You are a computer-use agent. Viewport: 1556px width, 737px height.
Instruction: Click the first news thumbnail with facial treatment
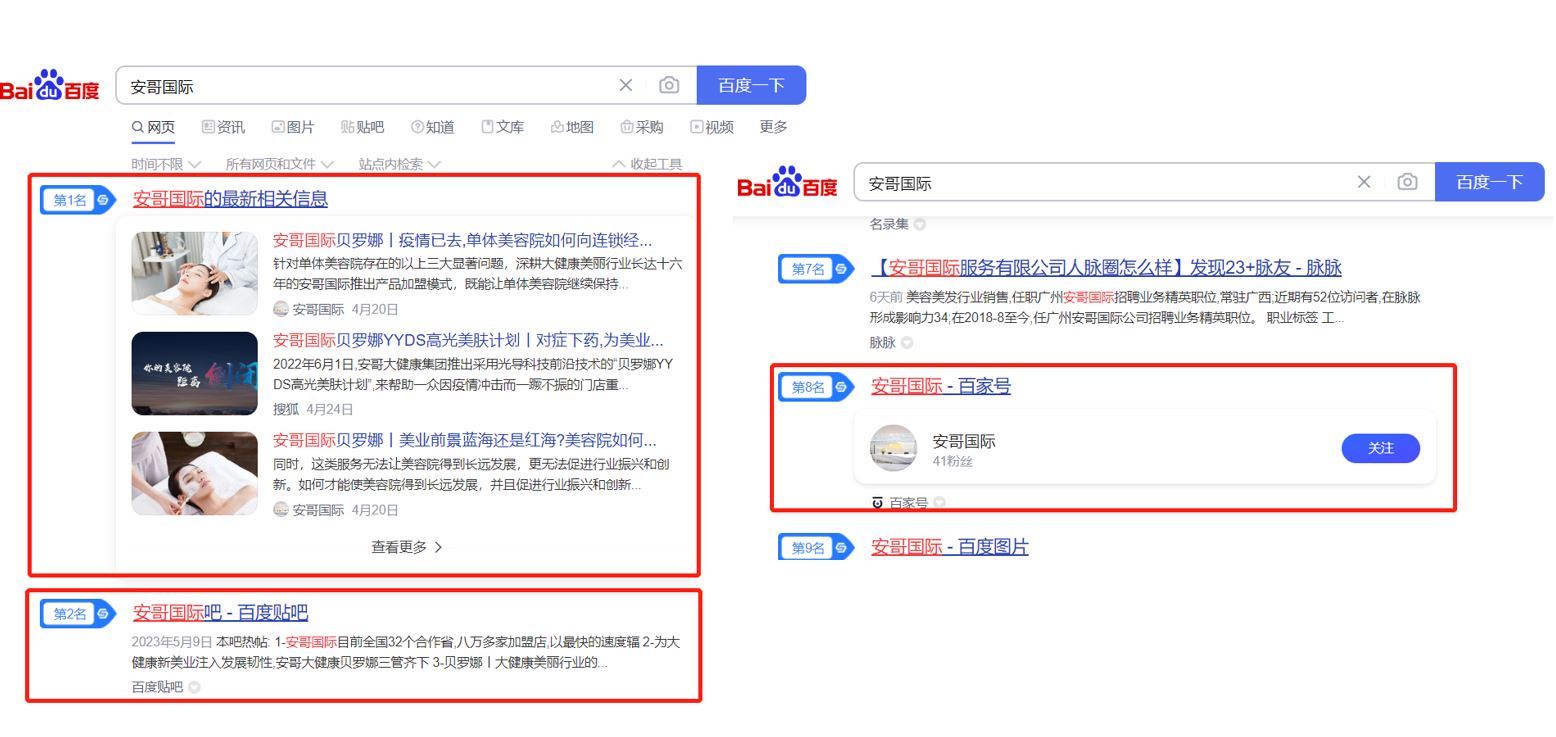(x=194, y=273)
